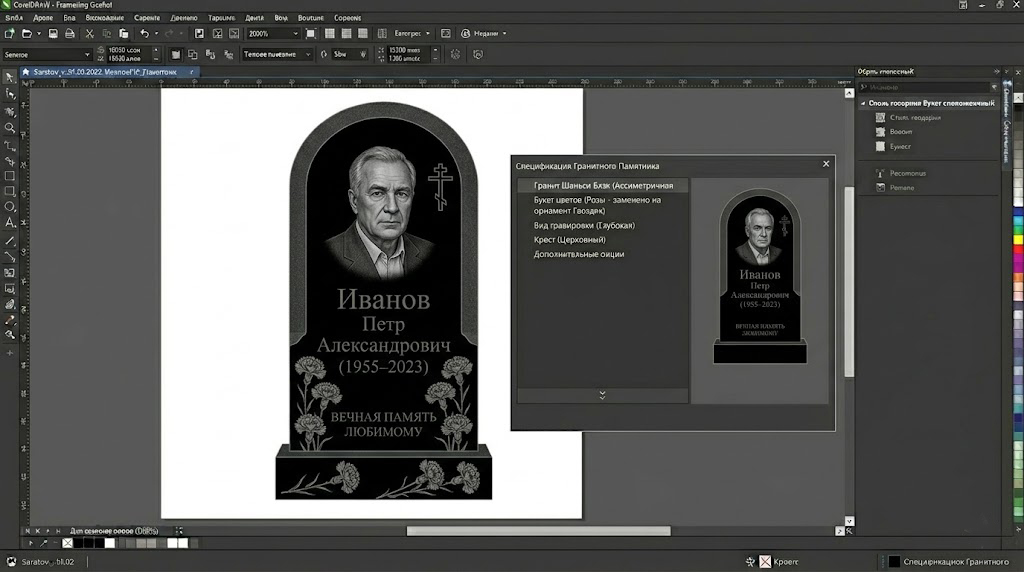Image resolution: width=1024 pixels, height=572 pixels.
Task: Click the Cut scissors icon
Action: click(90, 33)
